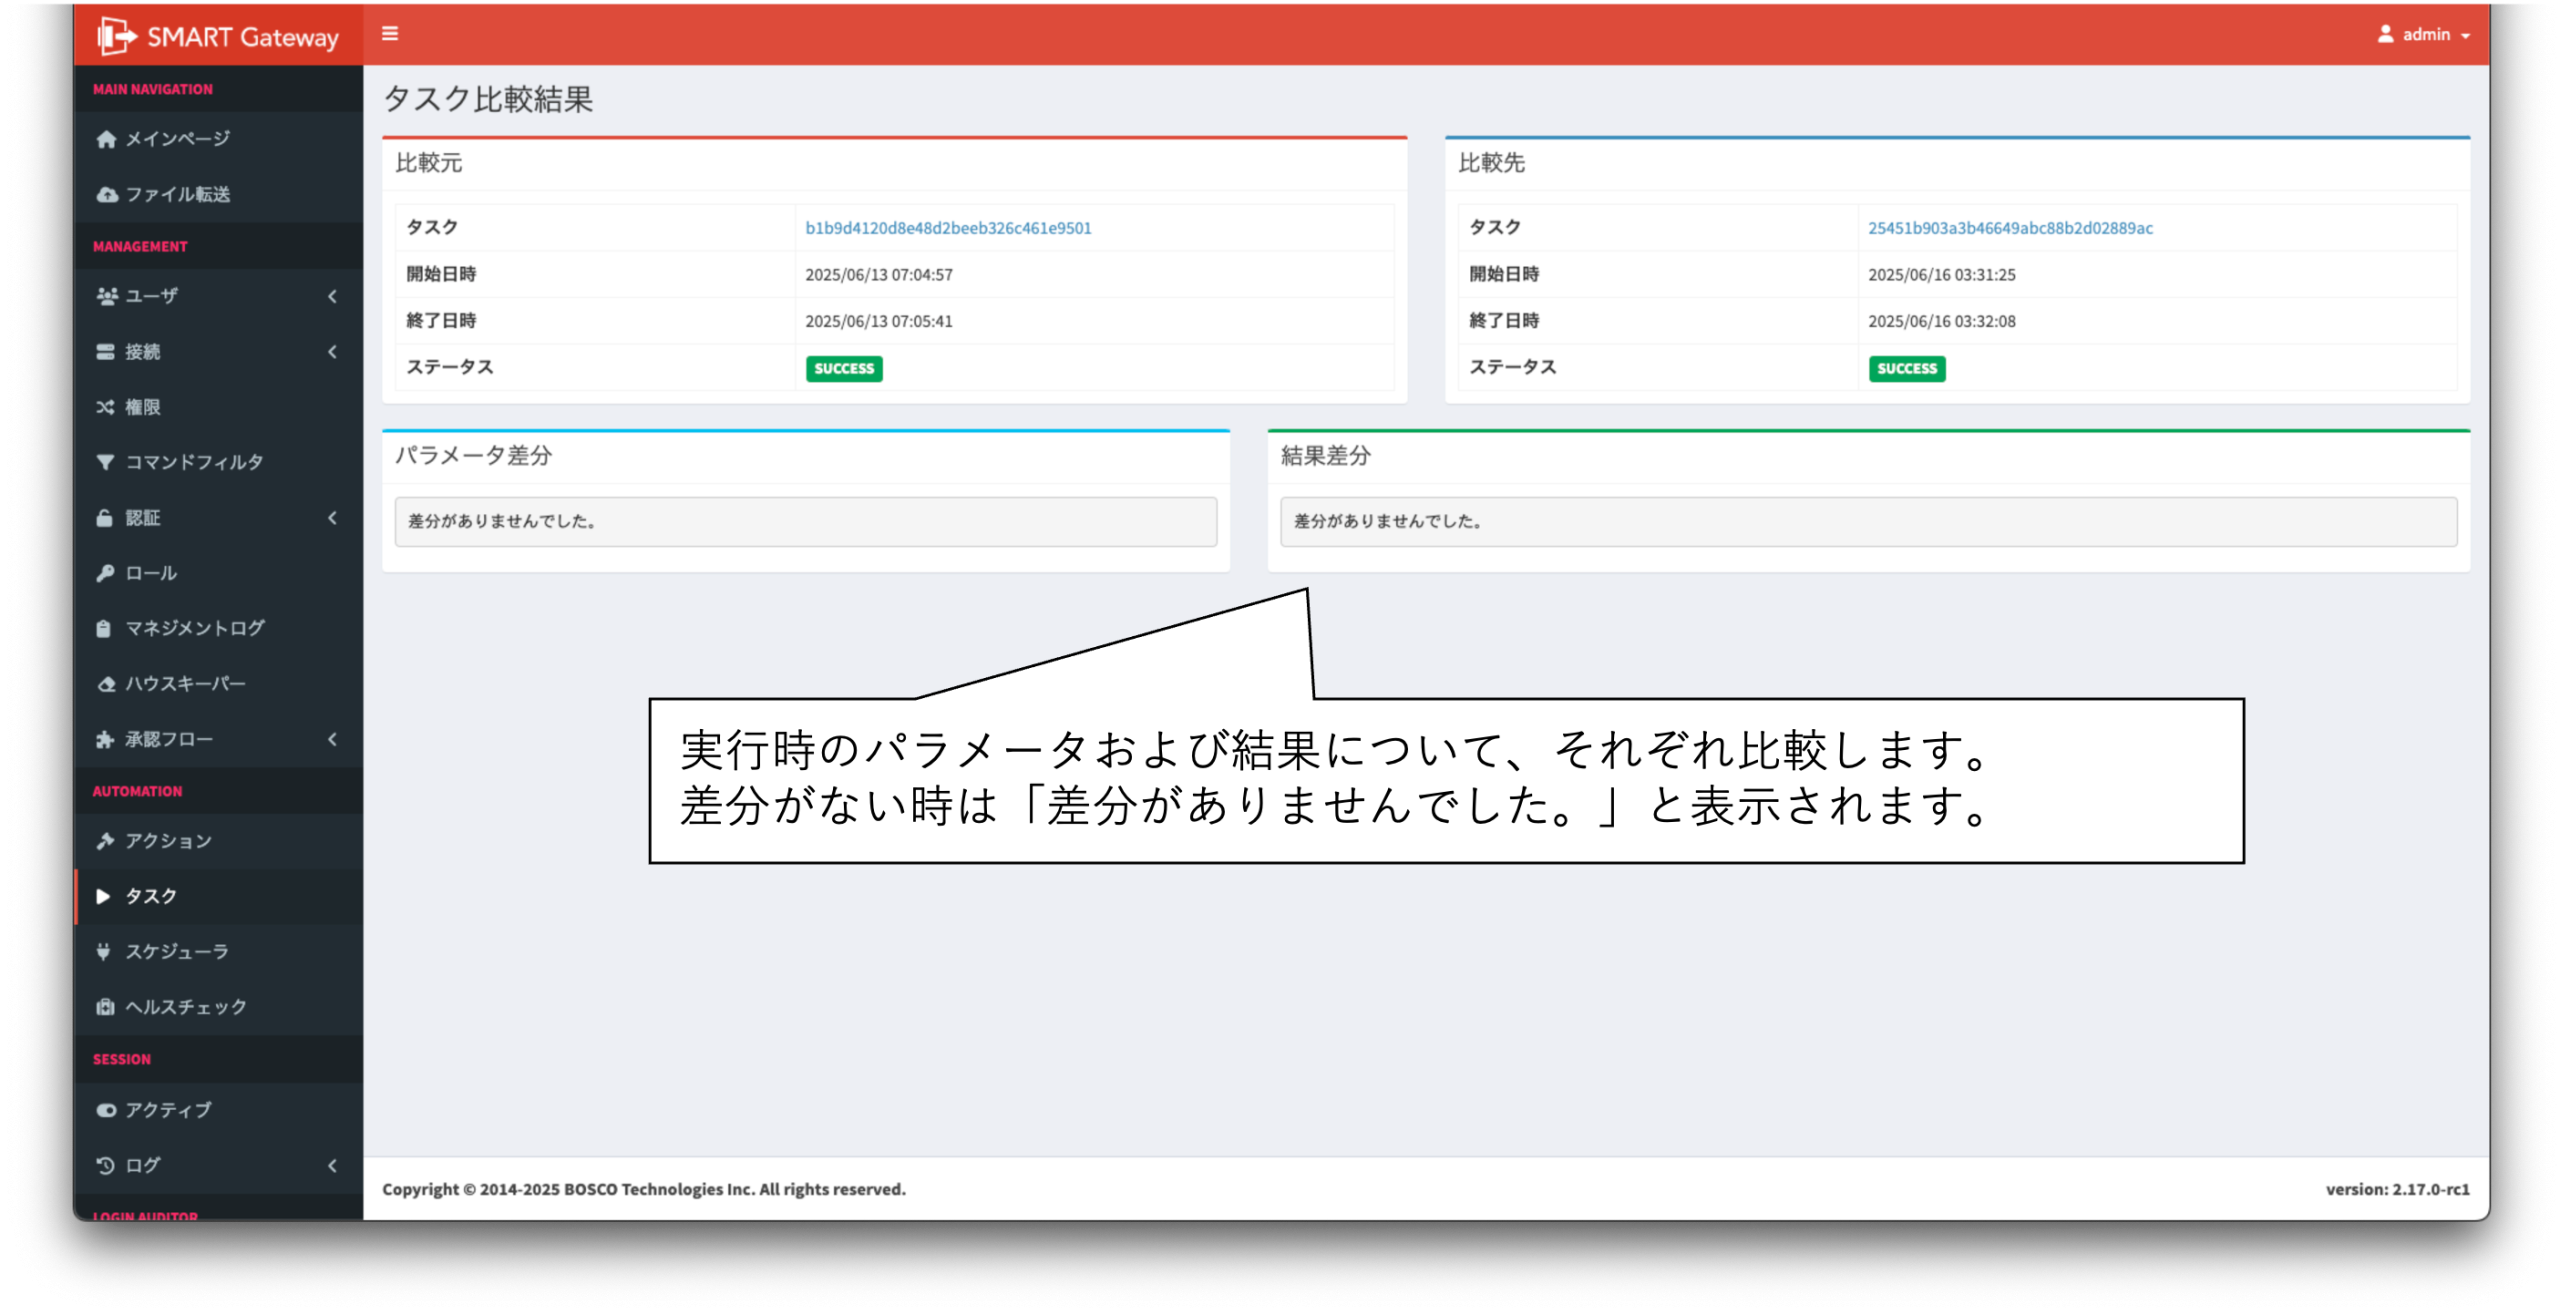Viewport: 2560px width, 1315px height.
Task: Click the clipboard icon for マネジメントログ
Action: (103, 629)
